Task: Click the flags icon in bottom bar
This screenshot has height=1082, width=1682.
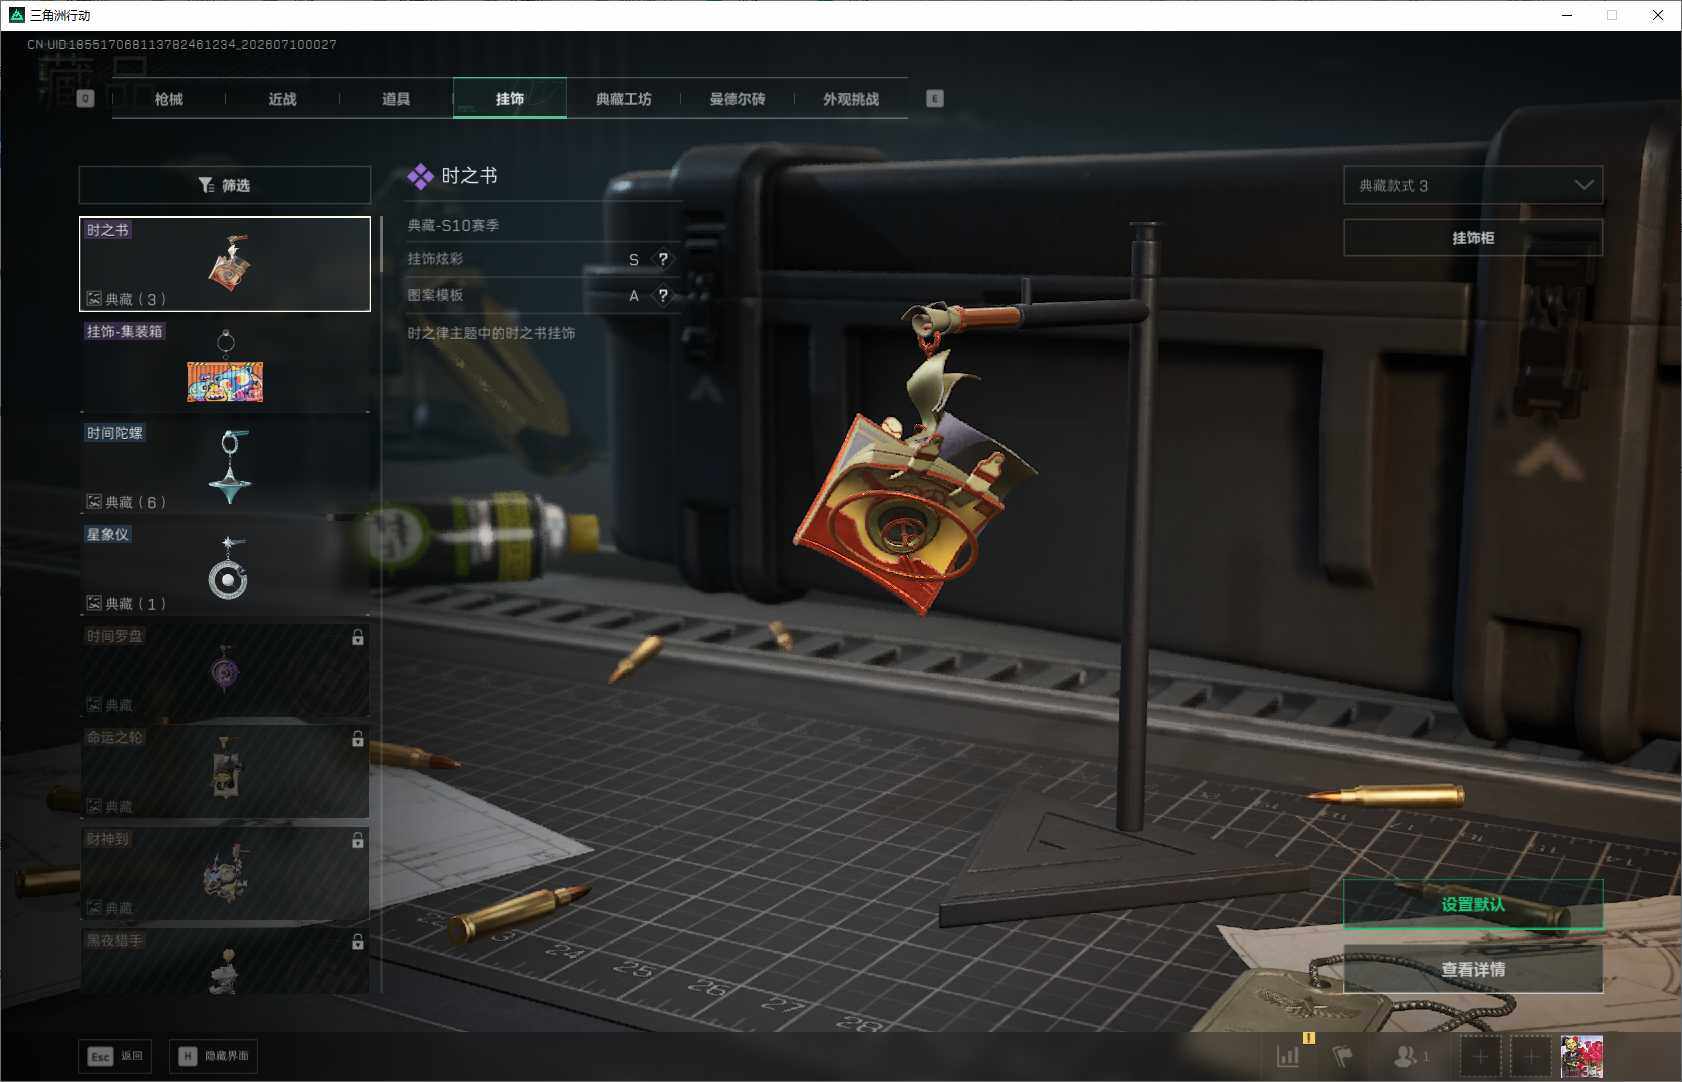Action: point(1342,1056)
